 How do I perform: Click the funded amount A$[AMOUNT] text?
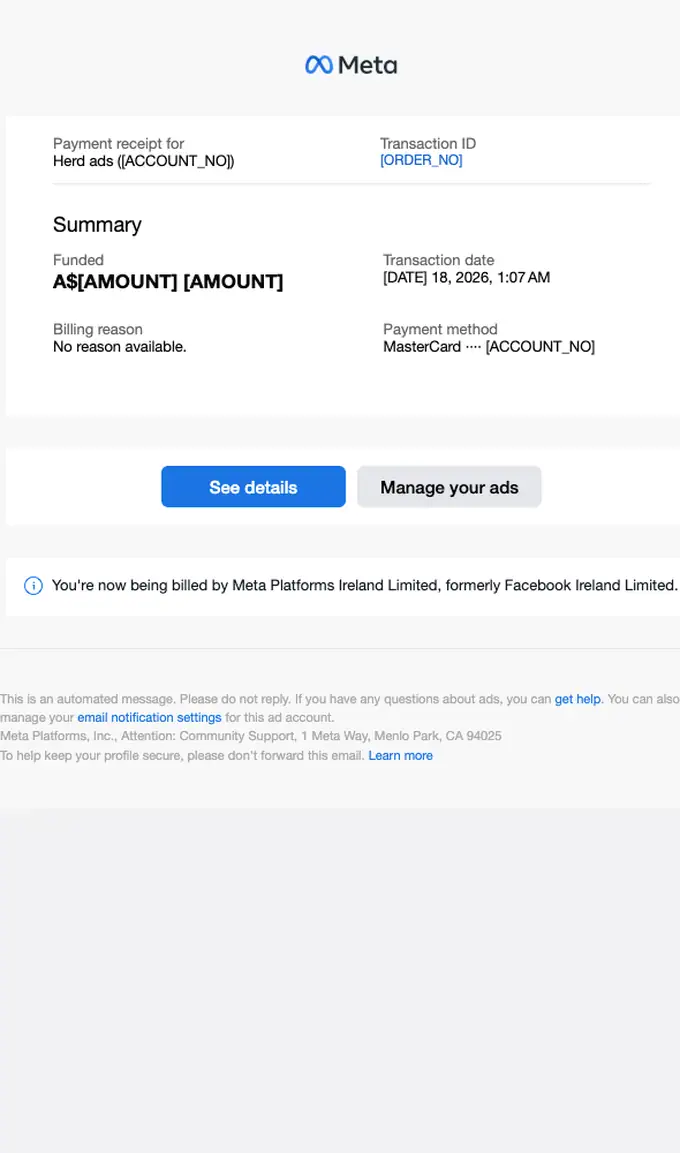[x=168, y=282]
